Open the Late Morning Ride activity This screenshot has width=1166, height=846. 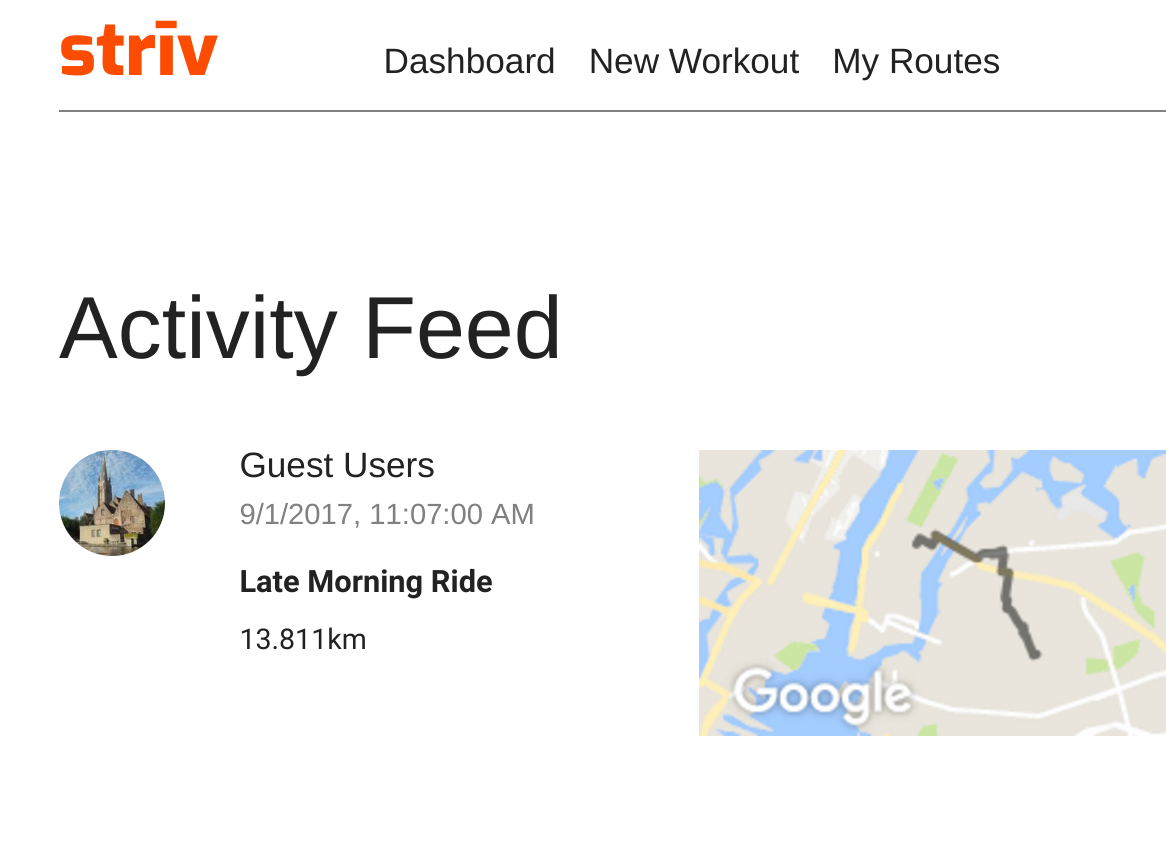pyautogui.click(x=366, y=581)
